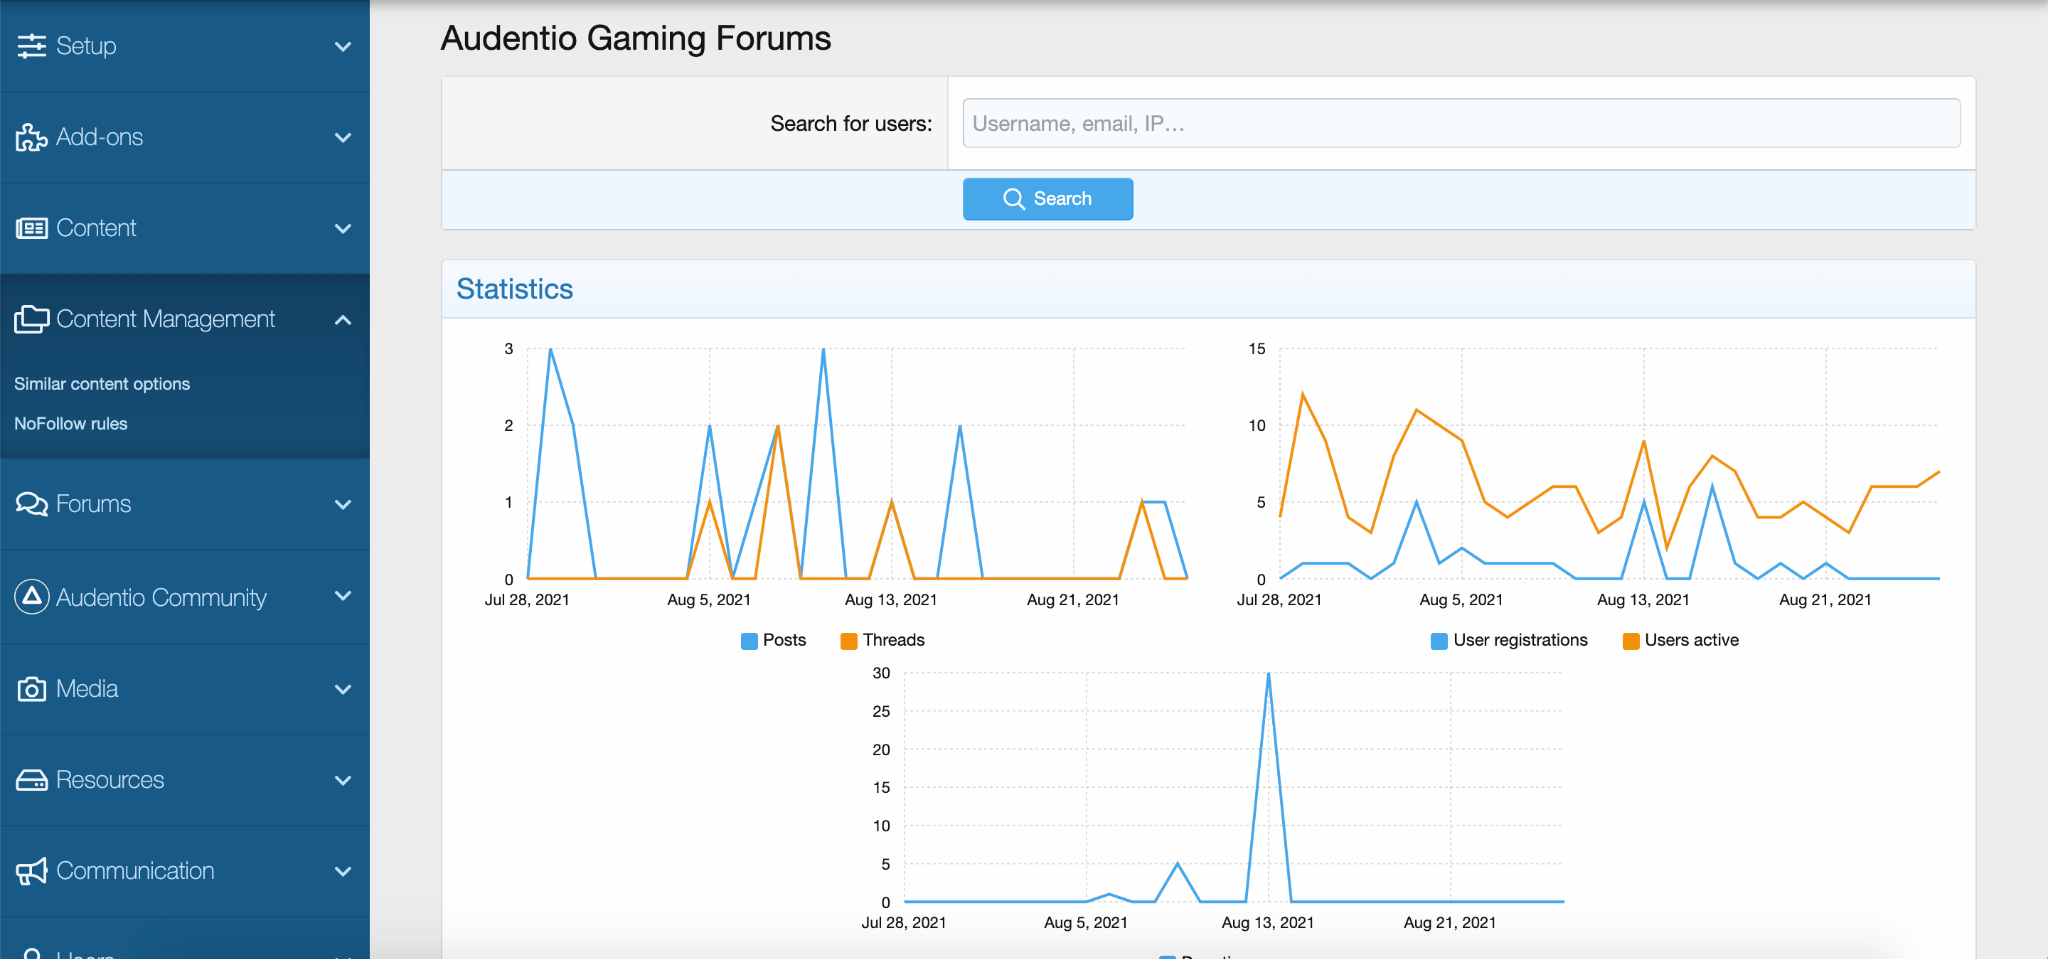The width and height of the screenshot is (2048, 959).
Task: Click the Add-ons puzzle piece icon
Action: click(31, 138)
